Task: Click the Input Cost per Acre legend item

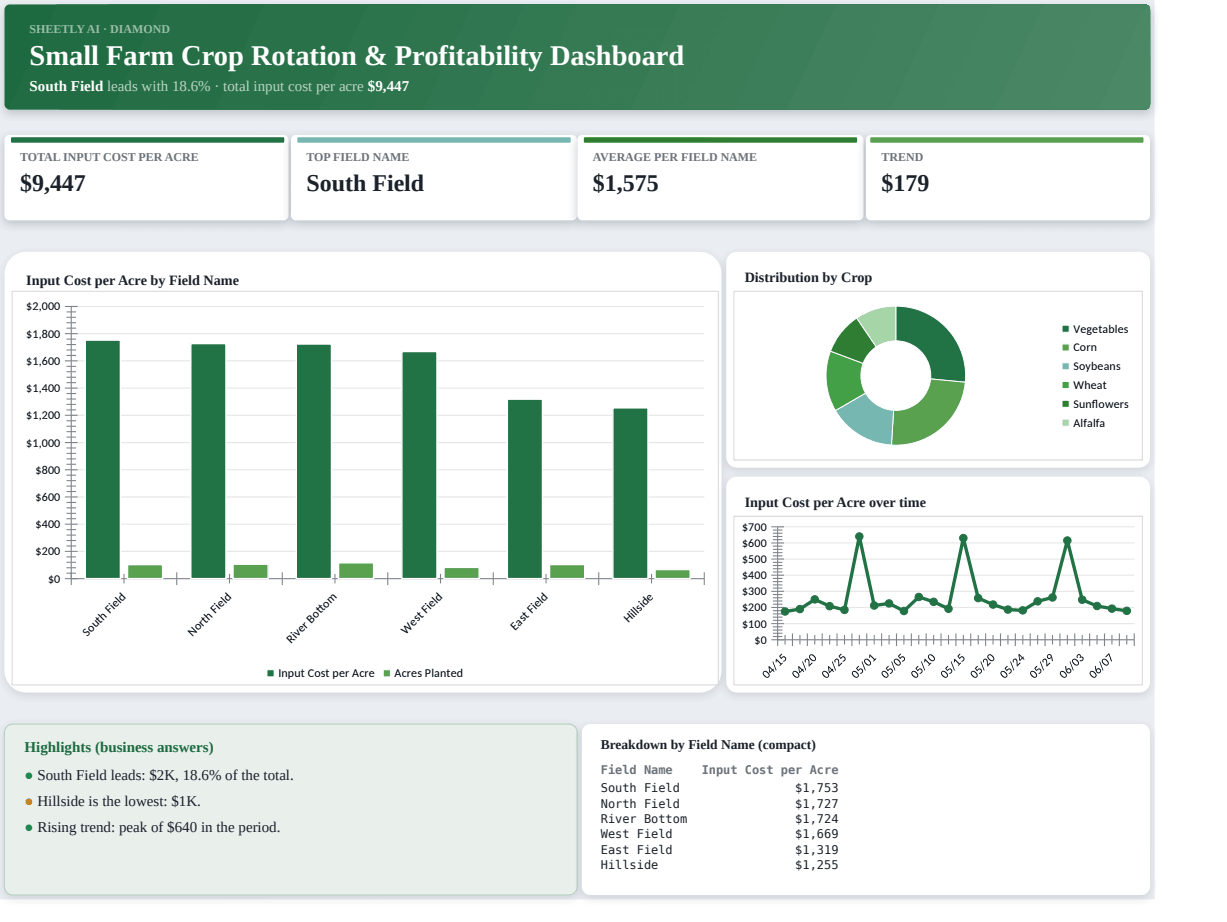Action: (x=320, y=673)
